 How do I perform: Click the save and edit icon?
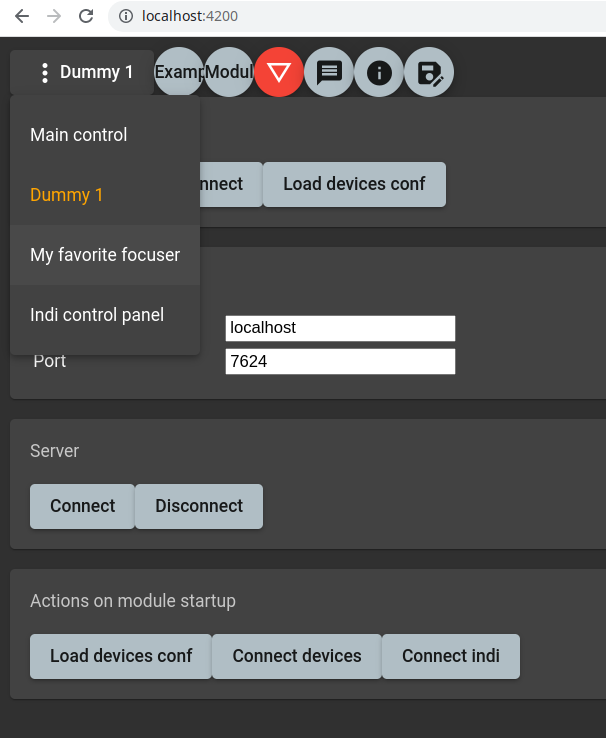(x=429, y=72)
